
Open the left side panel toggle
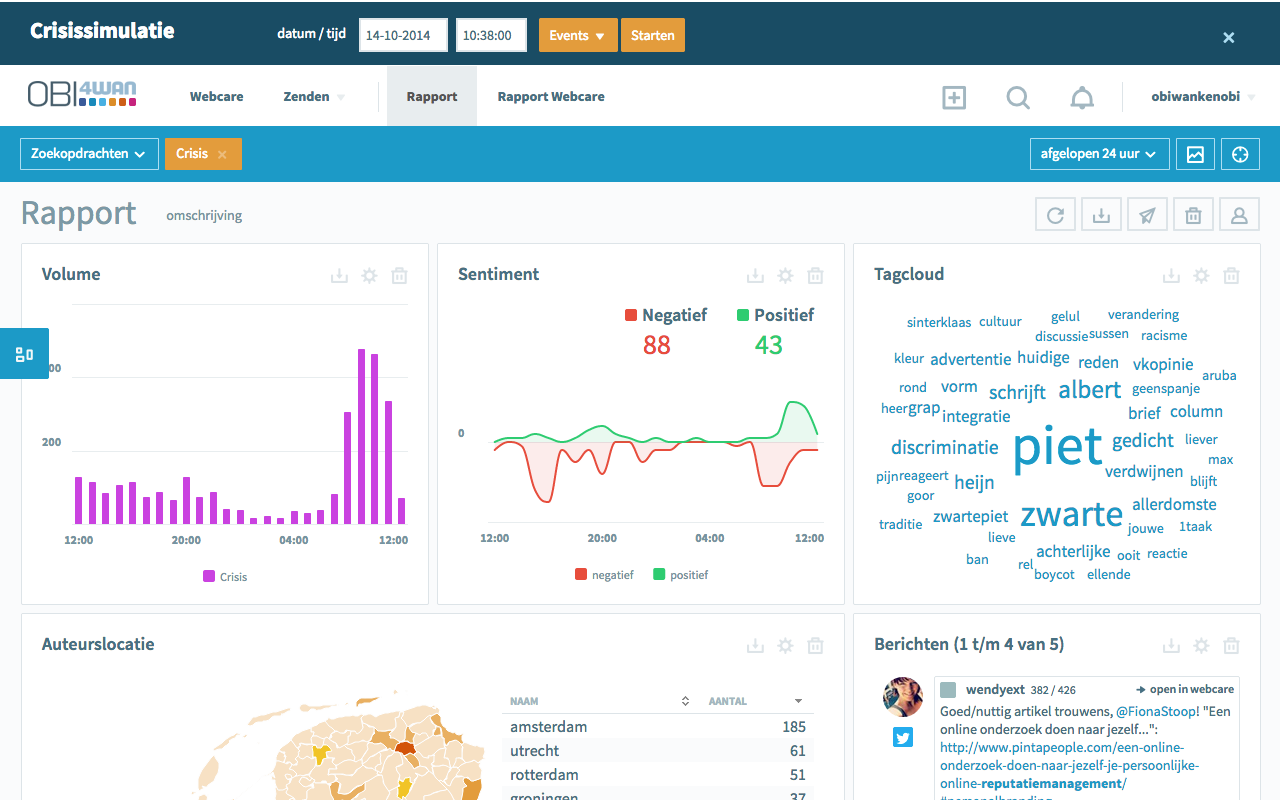[24, 354]
